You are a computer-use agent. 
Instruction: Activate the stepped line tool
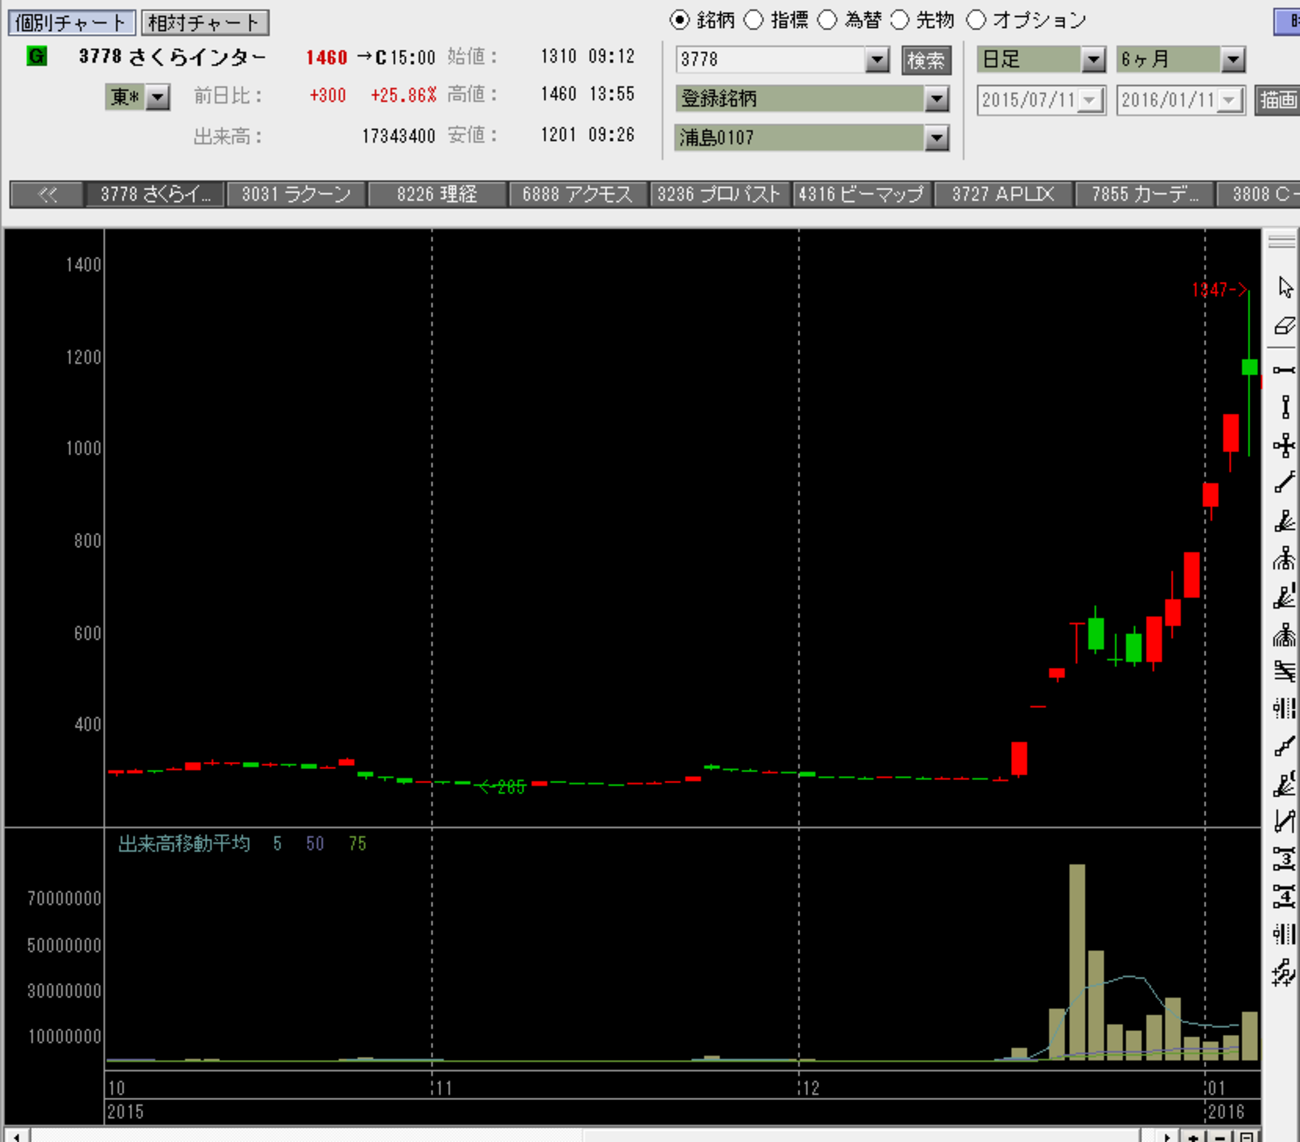tap(1285, 746)
